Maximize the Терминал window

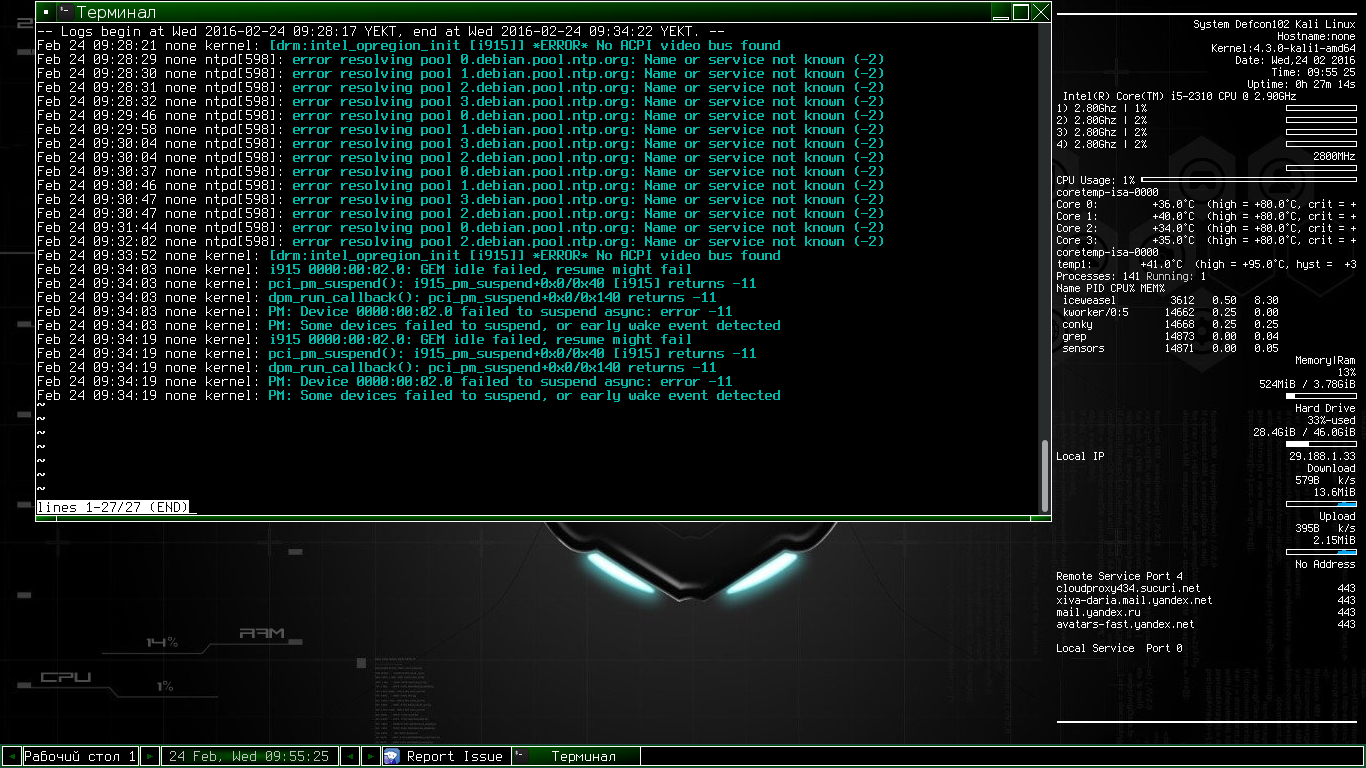(x=1021, y=12)
